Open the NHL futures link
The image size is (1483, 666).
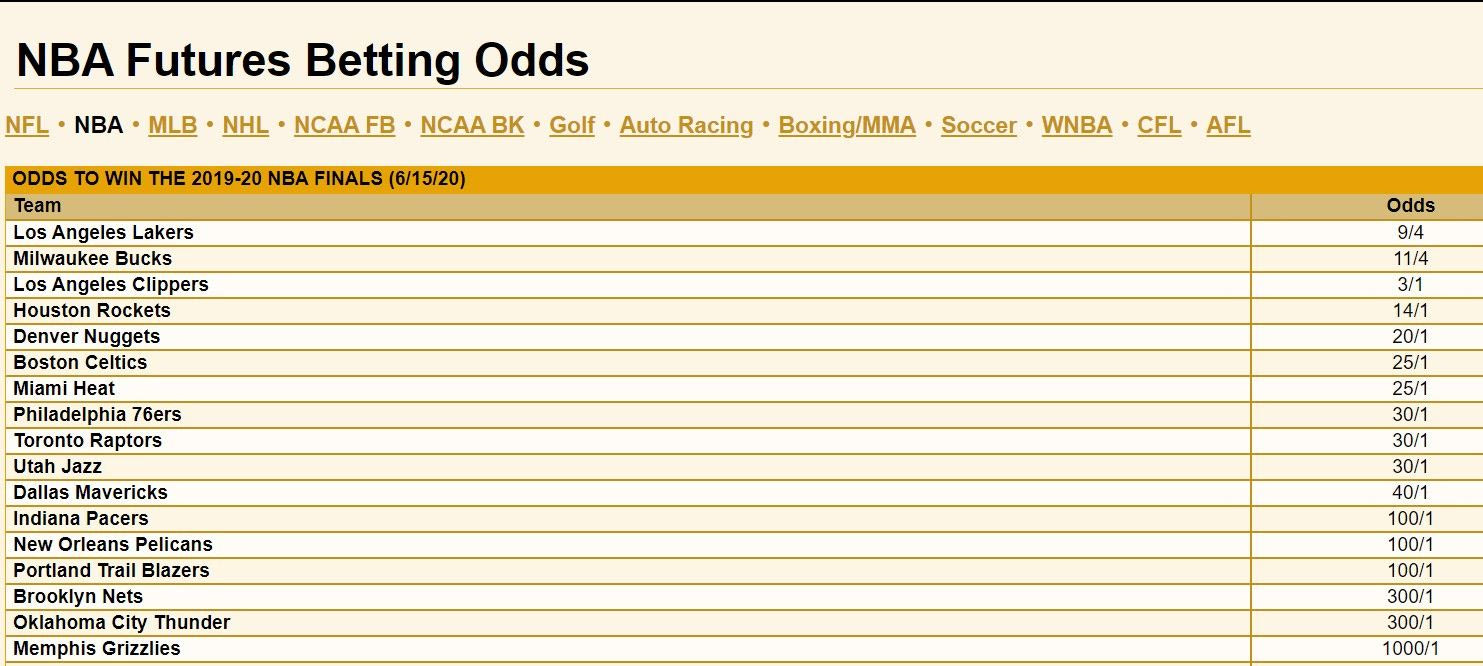(x=246, y=126)
